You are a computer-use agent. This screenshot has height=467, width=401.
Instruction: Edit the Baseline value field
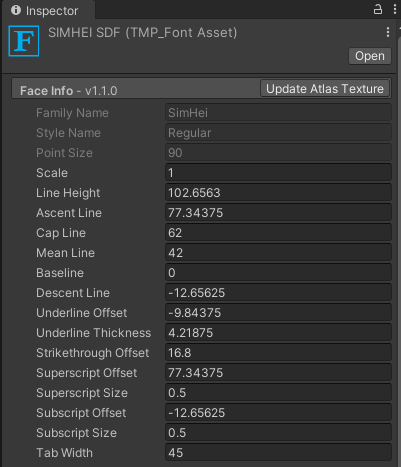tap(278, 273)
